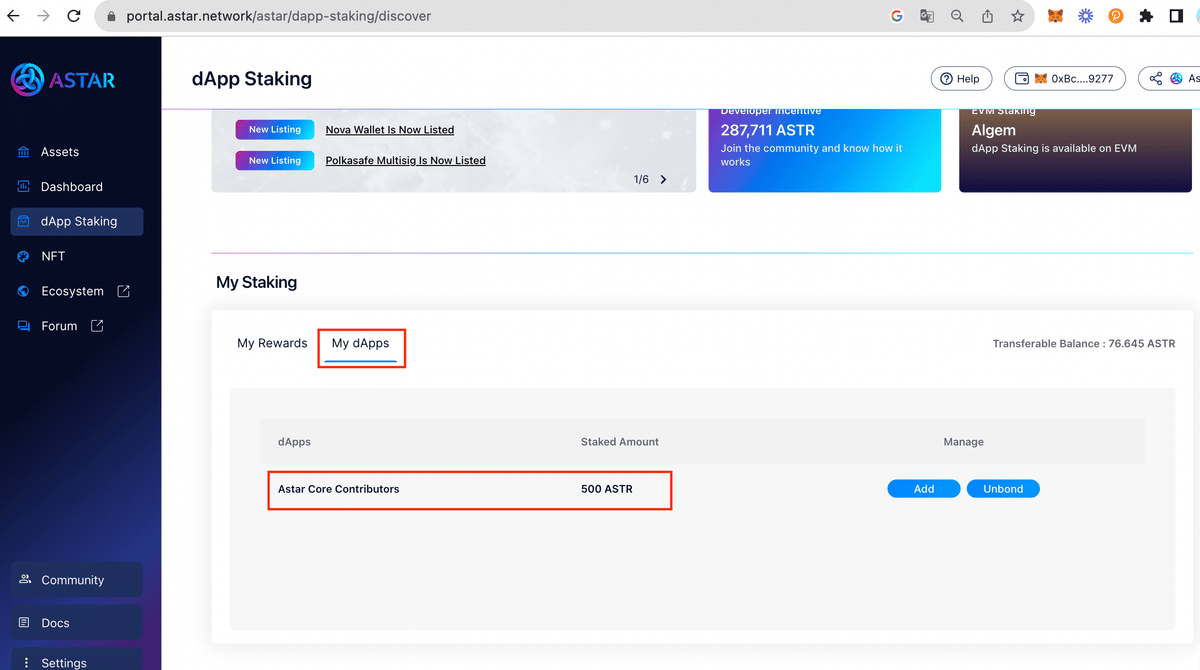
Task: Open browser extensions puzzle icon
Action: tap(1146, 16)
